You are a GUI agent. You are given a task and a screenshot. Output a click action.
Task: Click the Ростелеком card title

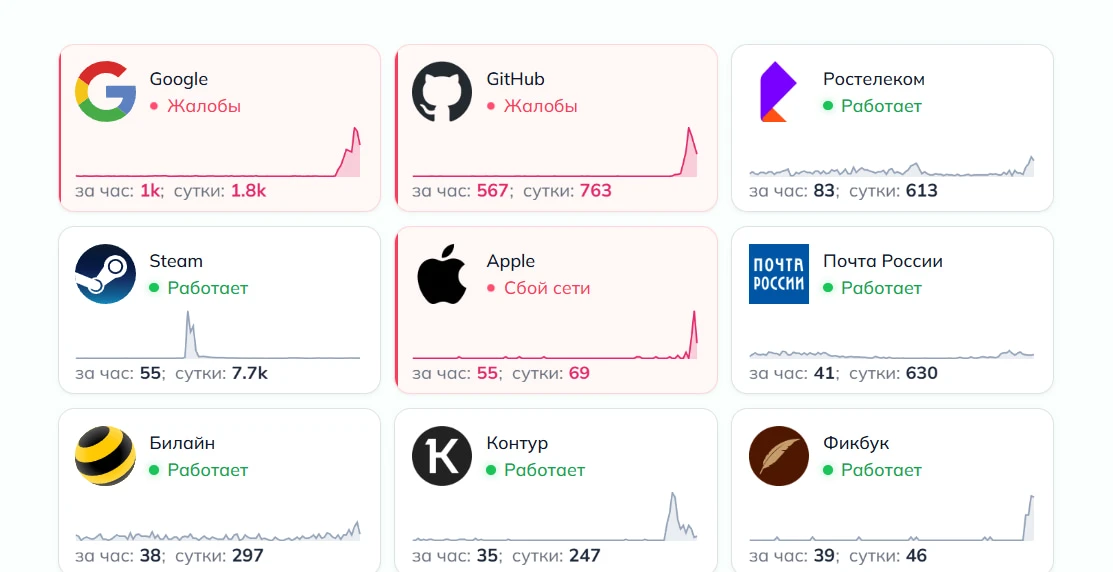pyautogui.click(x=874, y=79)
